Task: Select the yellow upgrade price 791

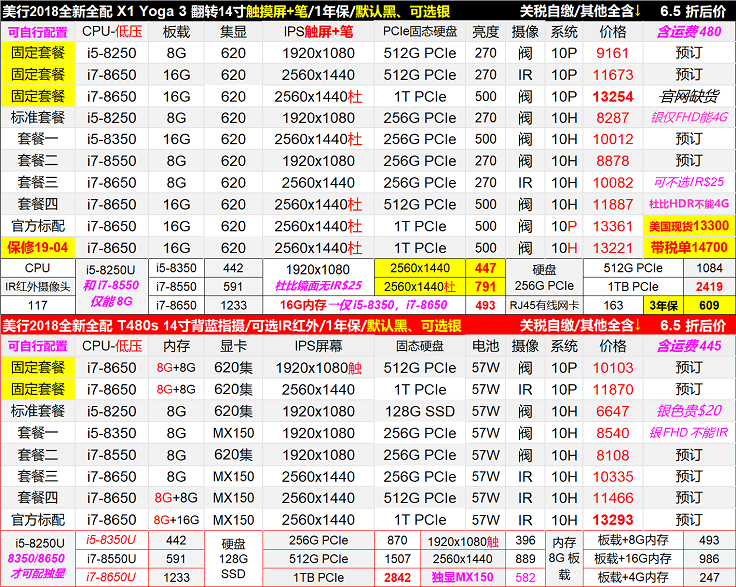Action: point(485,286)
